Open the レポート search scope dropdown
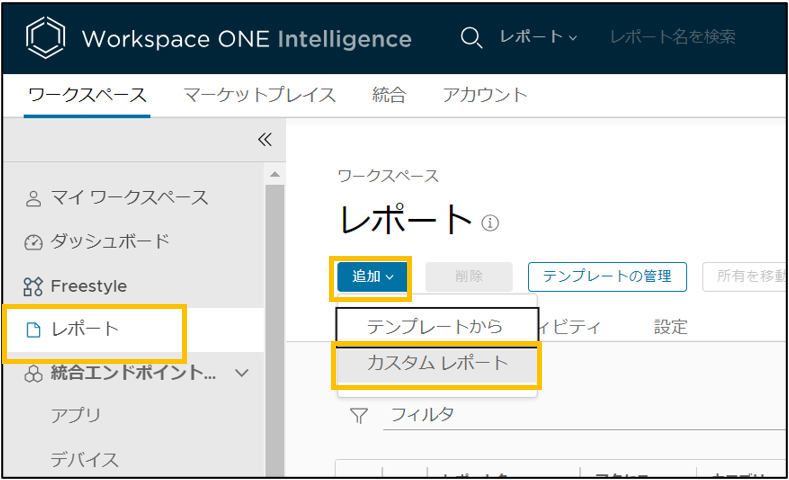This screenshot has height=480, width=789. coord(538,37)
